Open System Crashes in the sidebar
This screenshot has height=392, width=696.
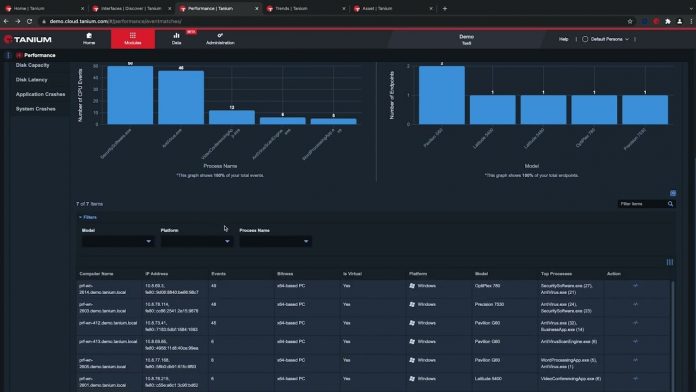[36, 109]
